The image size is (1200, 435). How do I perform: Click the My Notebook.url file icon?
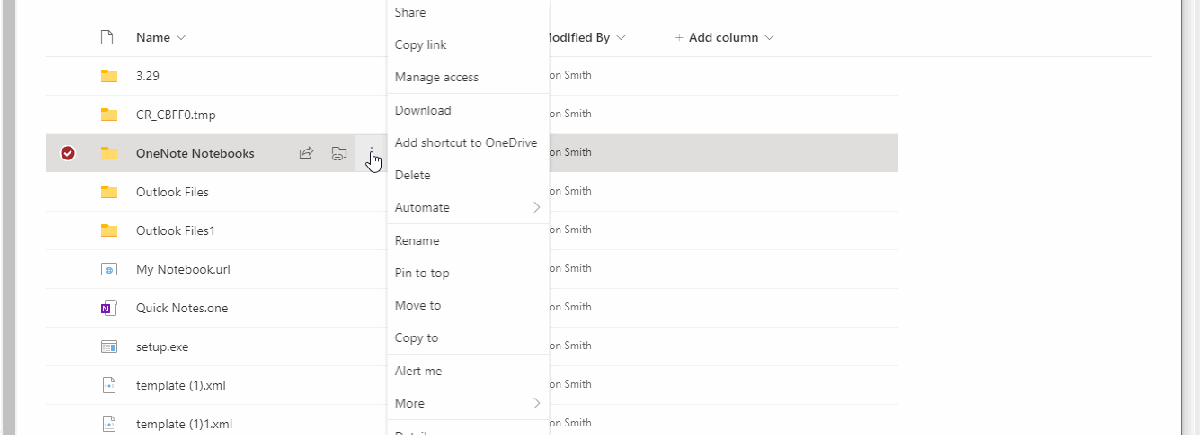[x=109, y=270]
